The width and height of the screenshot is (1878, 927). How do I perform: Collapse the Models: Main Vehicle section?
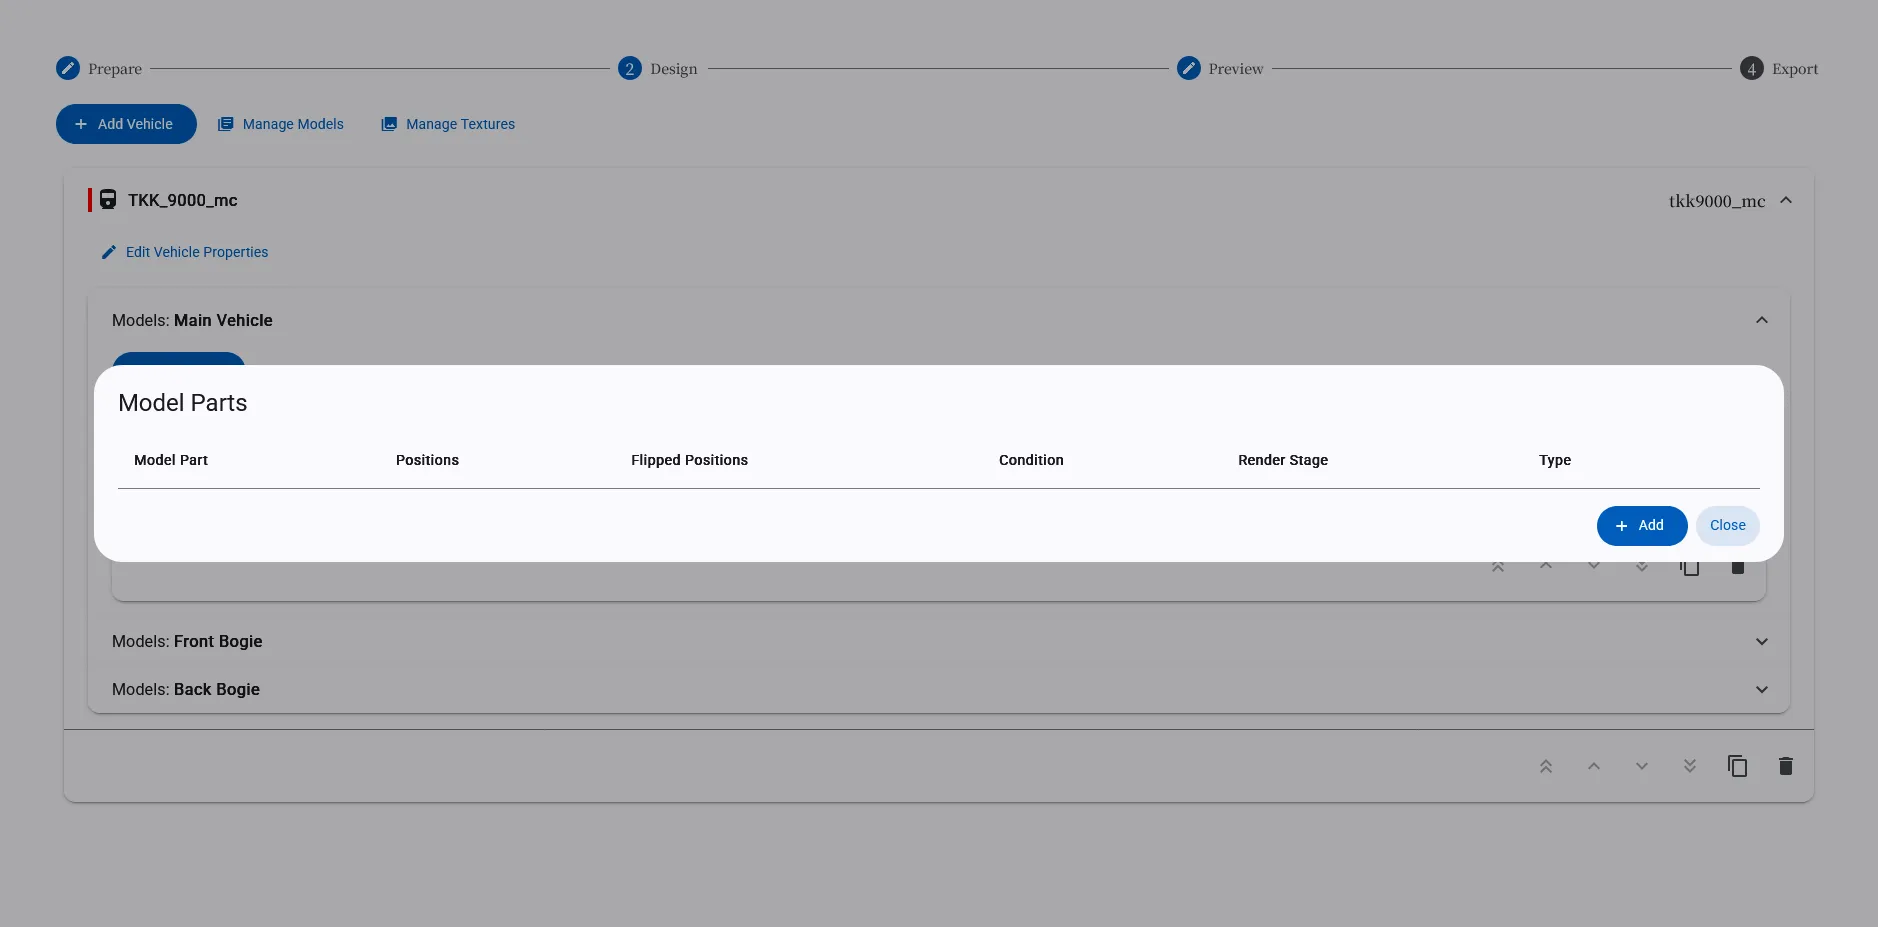tap(1761, 320)
